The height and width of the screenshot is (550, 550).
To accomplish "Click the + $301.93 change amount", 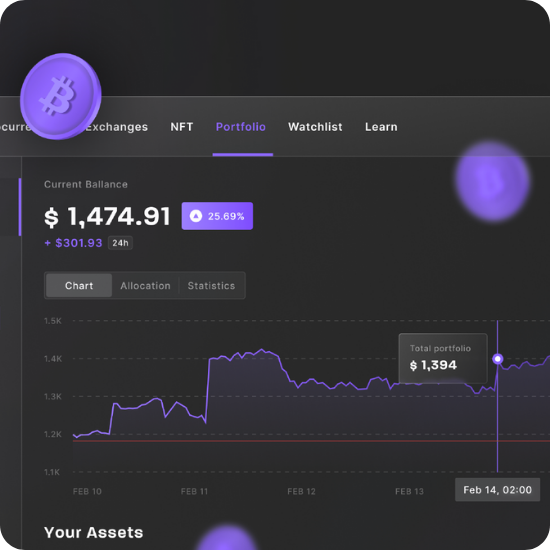I will pos(73,243).
